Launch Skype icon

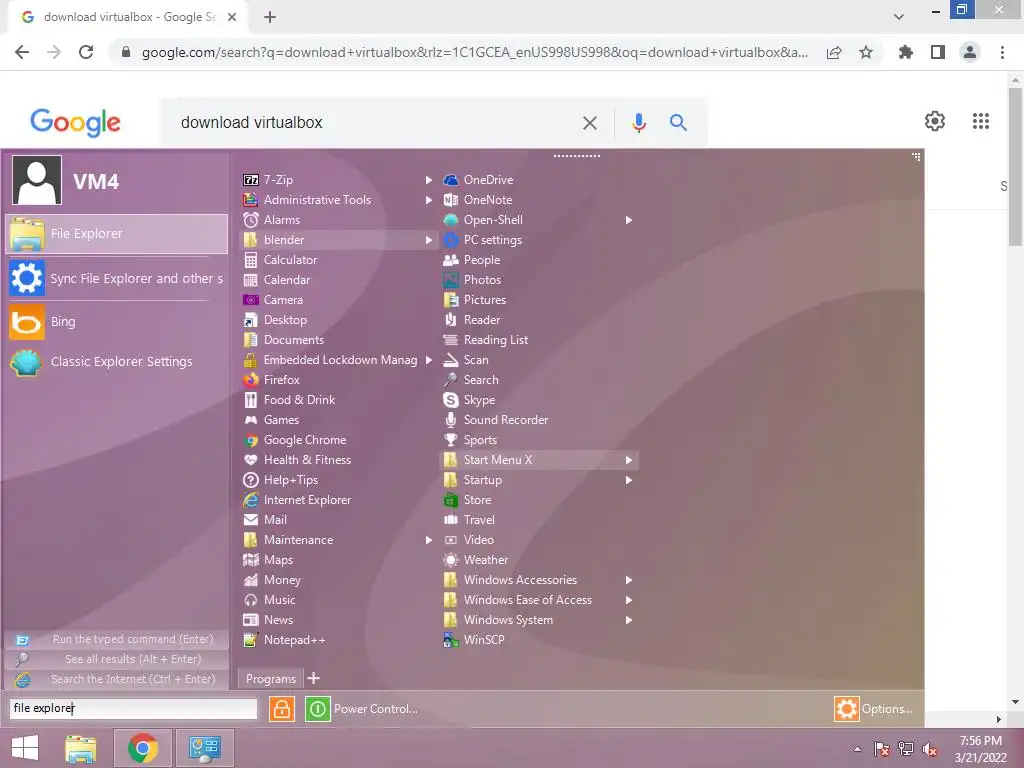pyautogui.click(x=451, y=400)
